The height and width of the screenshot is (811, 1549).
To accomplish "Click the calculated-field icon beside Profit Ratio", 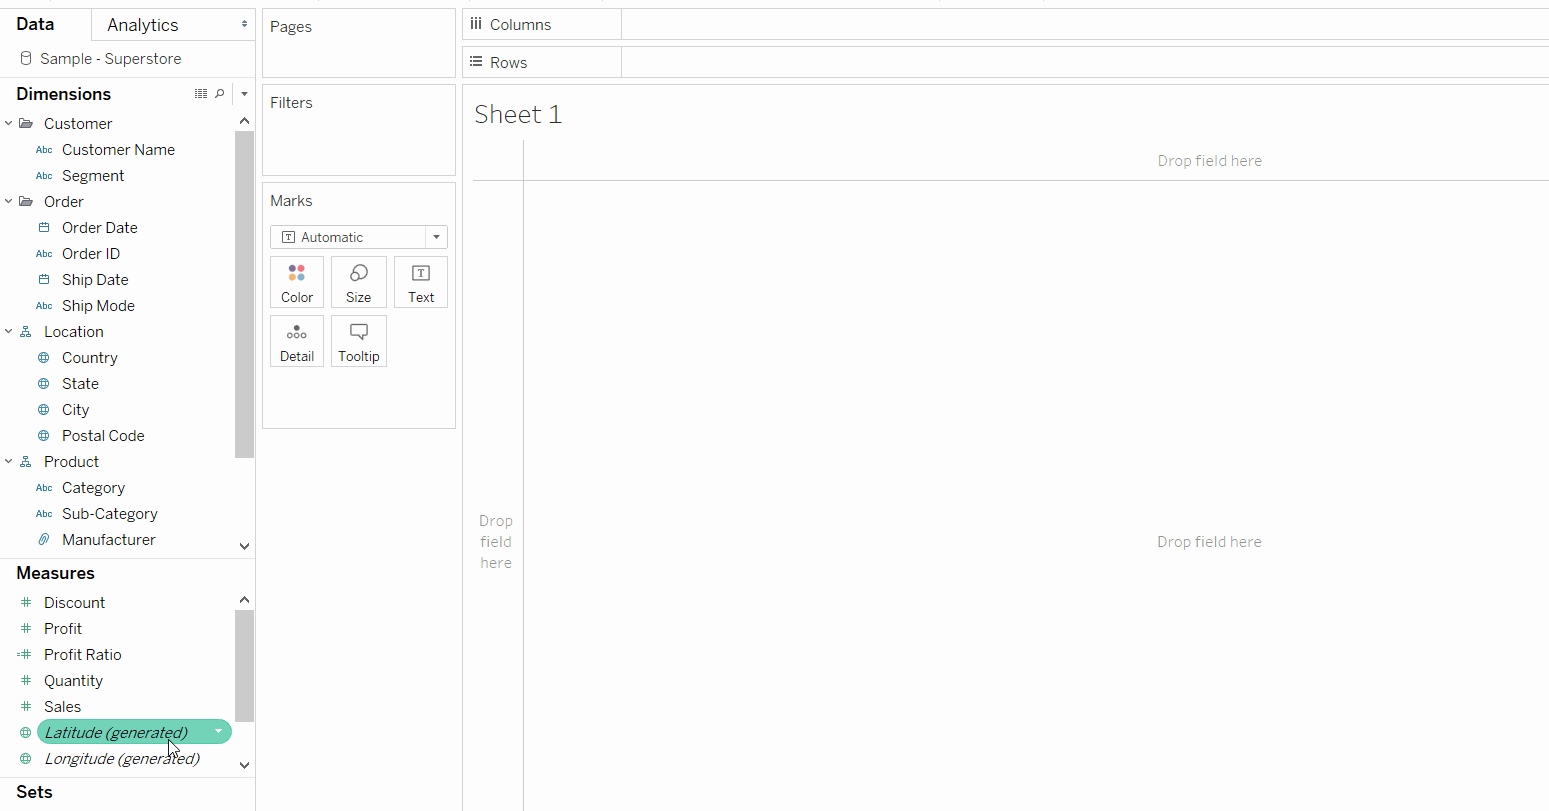I will (x=25, y=655).
